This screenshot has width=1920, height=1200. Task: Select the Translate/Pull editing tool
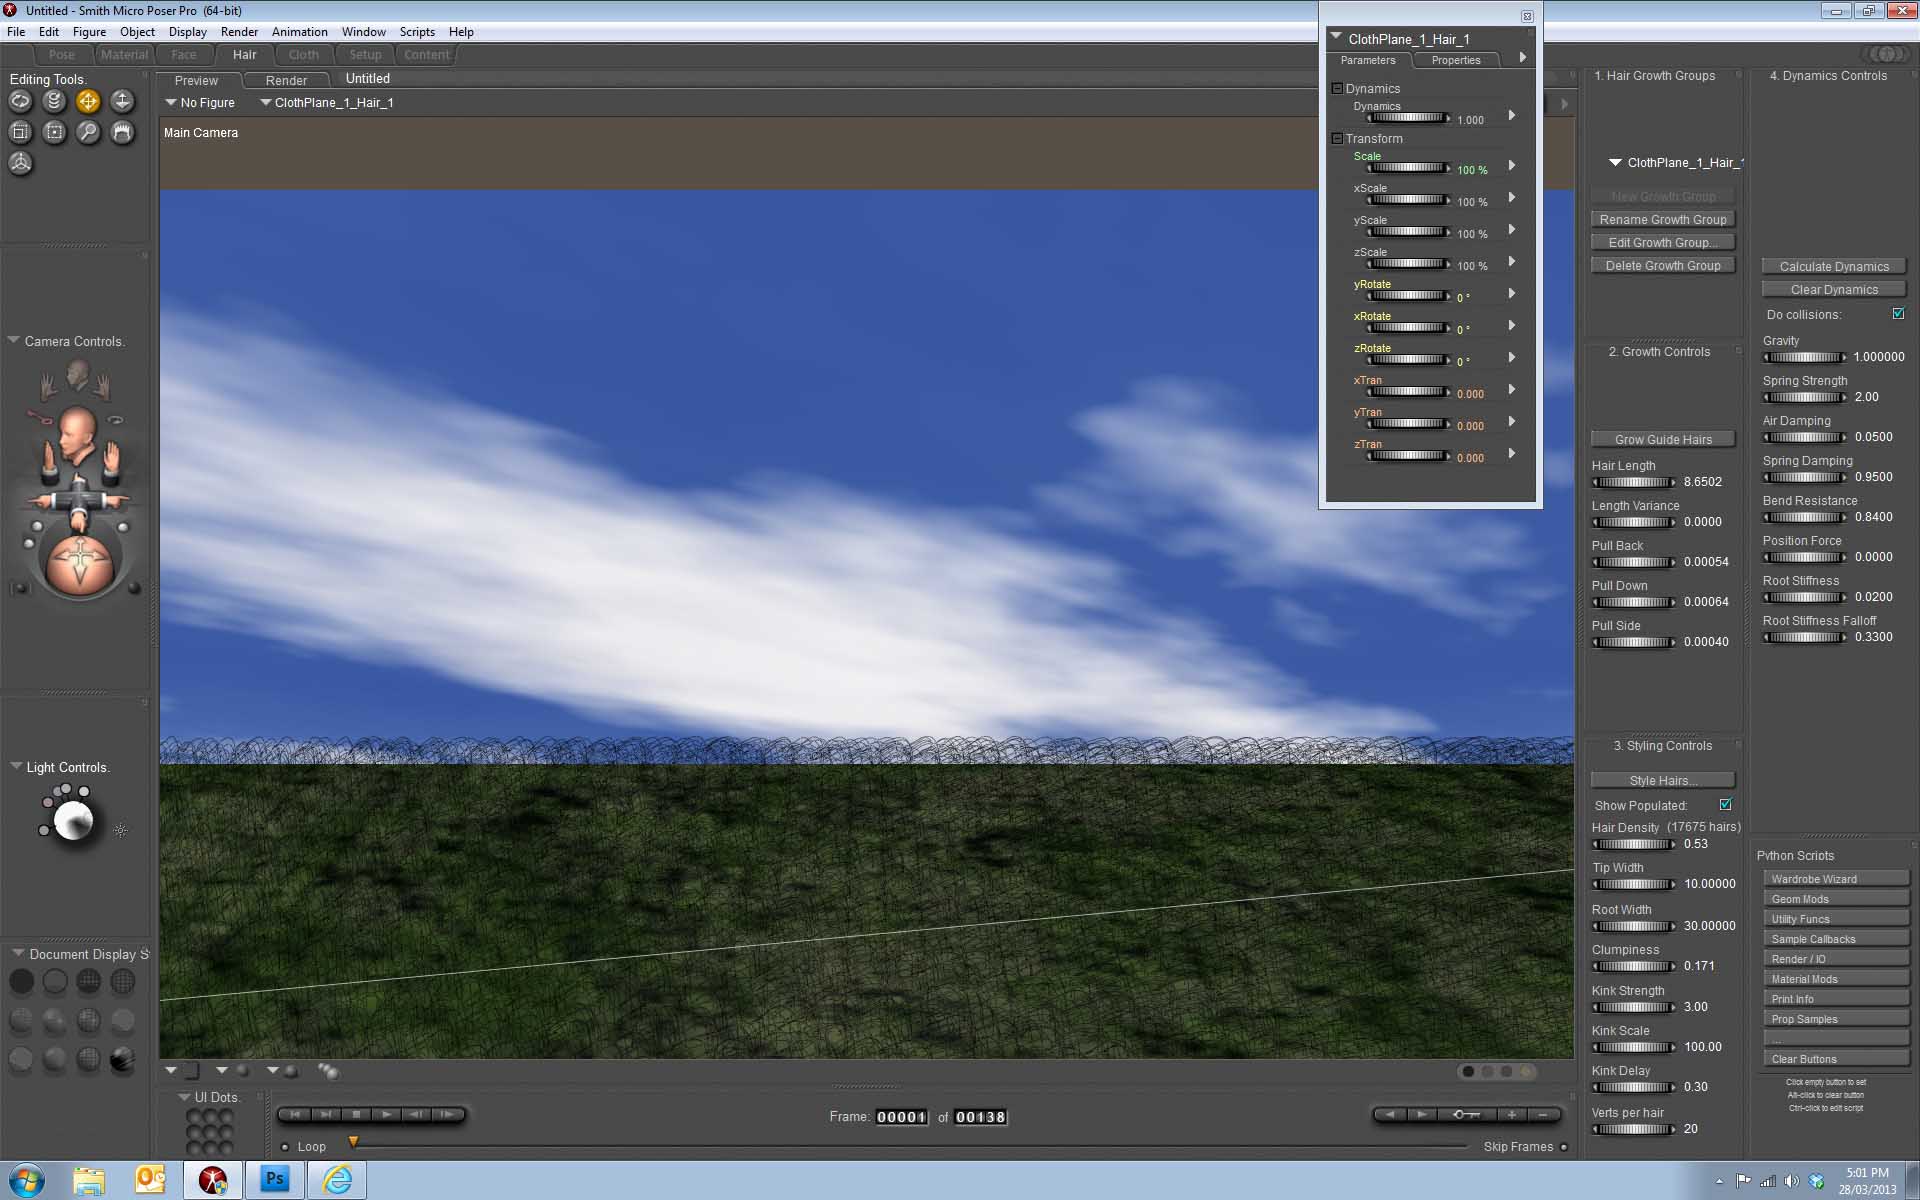pos(88,101)
